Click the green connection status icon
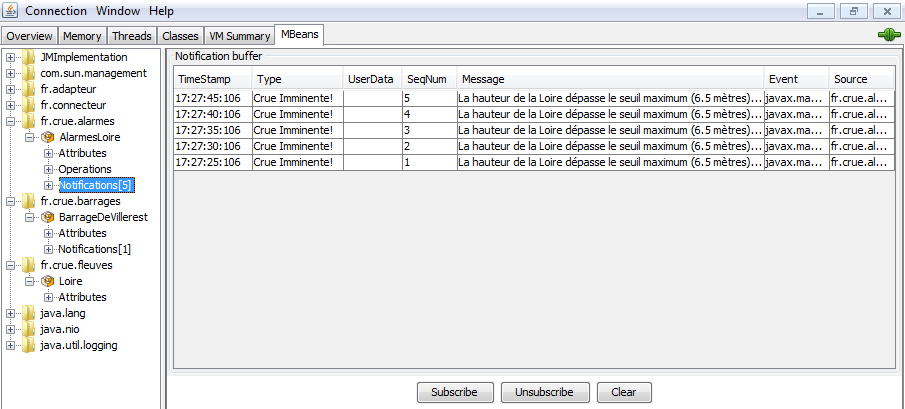Viewport: 905px width, 409px height. tap(888, 35)
